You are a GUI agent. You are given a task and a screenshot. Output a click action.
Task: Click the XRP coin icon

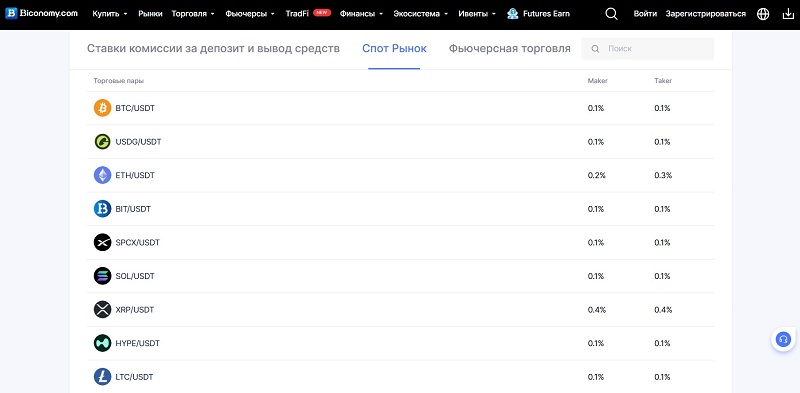(x=103, y=310)
